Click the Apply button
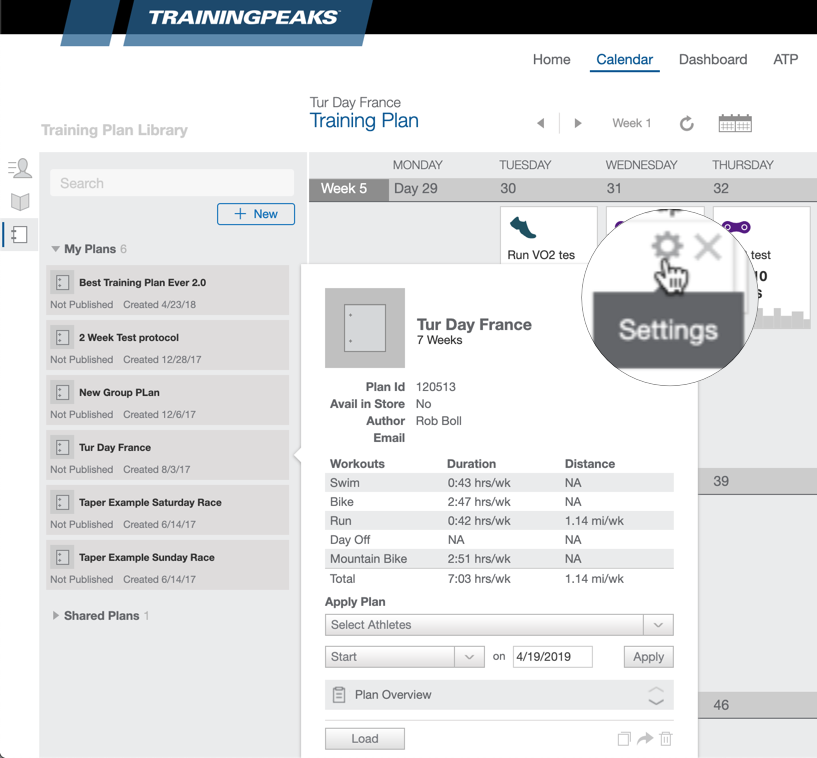The image size is (817, 758). 649,656
